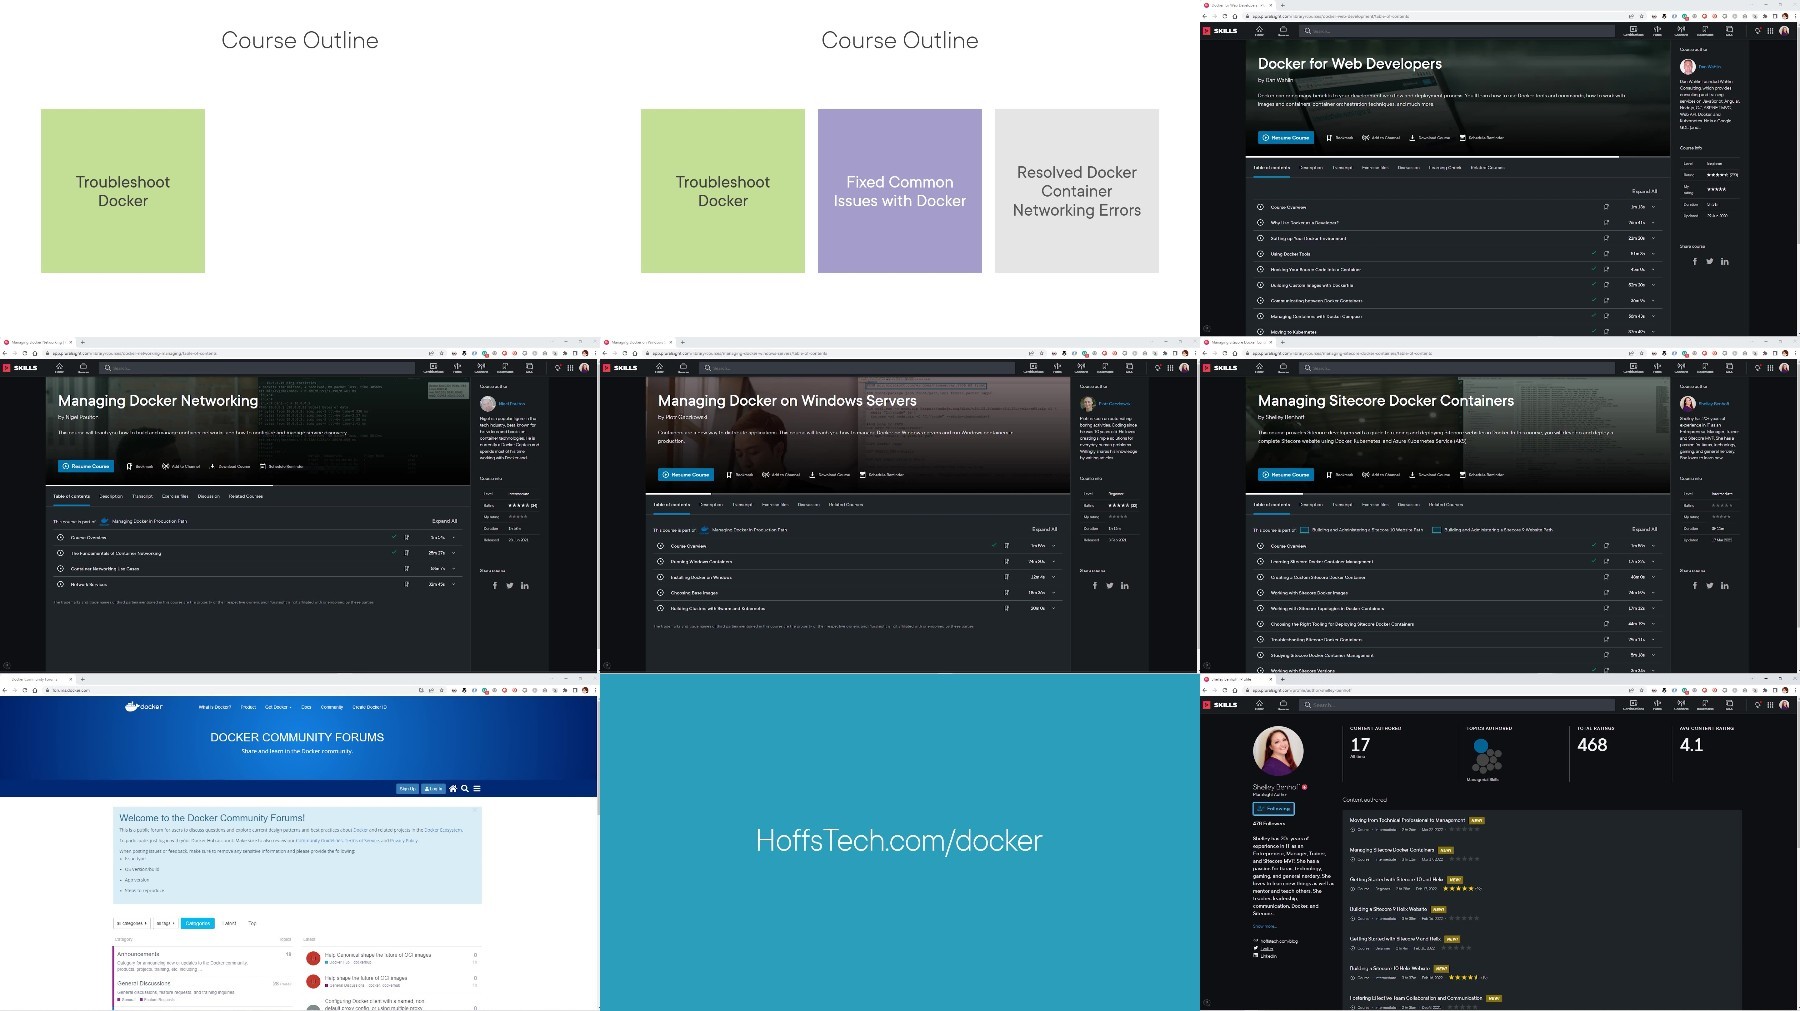Open the hamburger menu on Docker forums
The image size is (1800, 1011).
pyautogui.click(x=477, y=789)
